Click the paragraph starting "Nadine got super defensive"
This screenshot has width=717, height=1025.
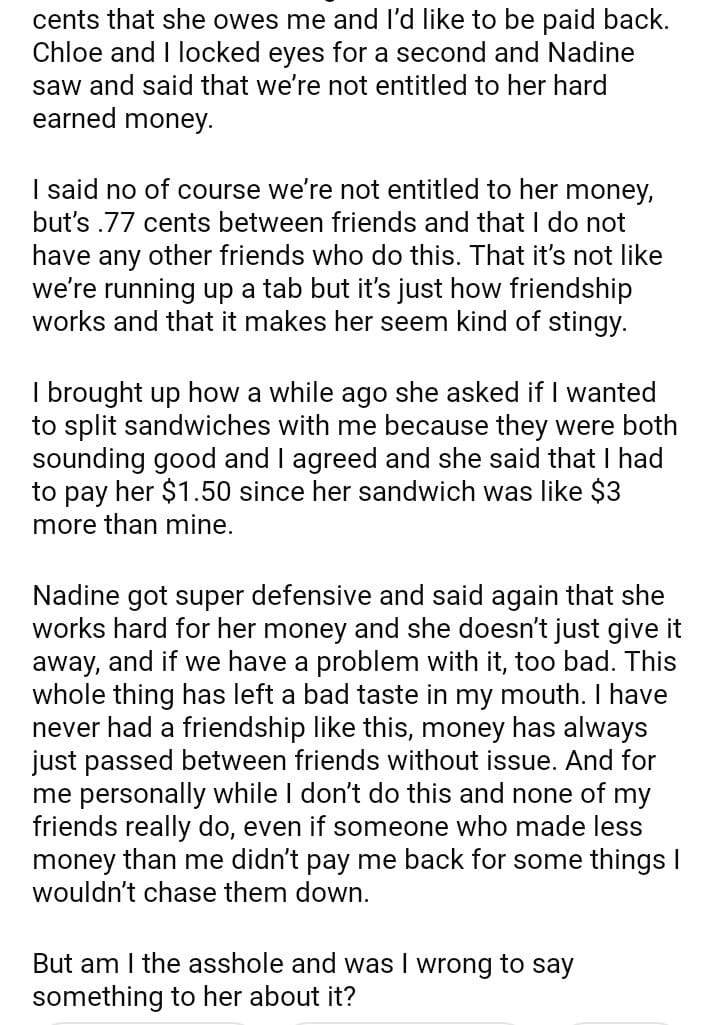click(356, 745)
